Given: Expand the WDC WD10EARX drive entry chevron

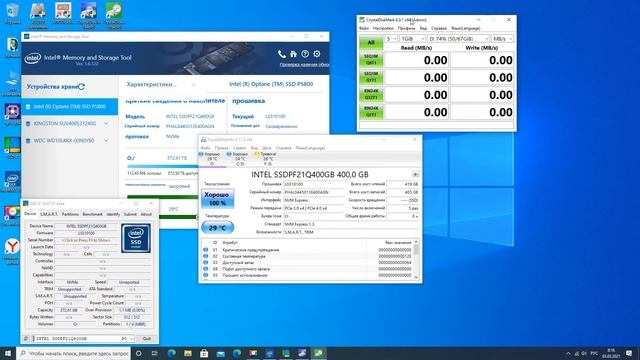Looking at the screenshot, I should (106, 140).
